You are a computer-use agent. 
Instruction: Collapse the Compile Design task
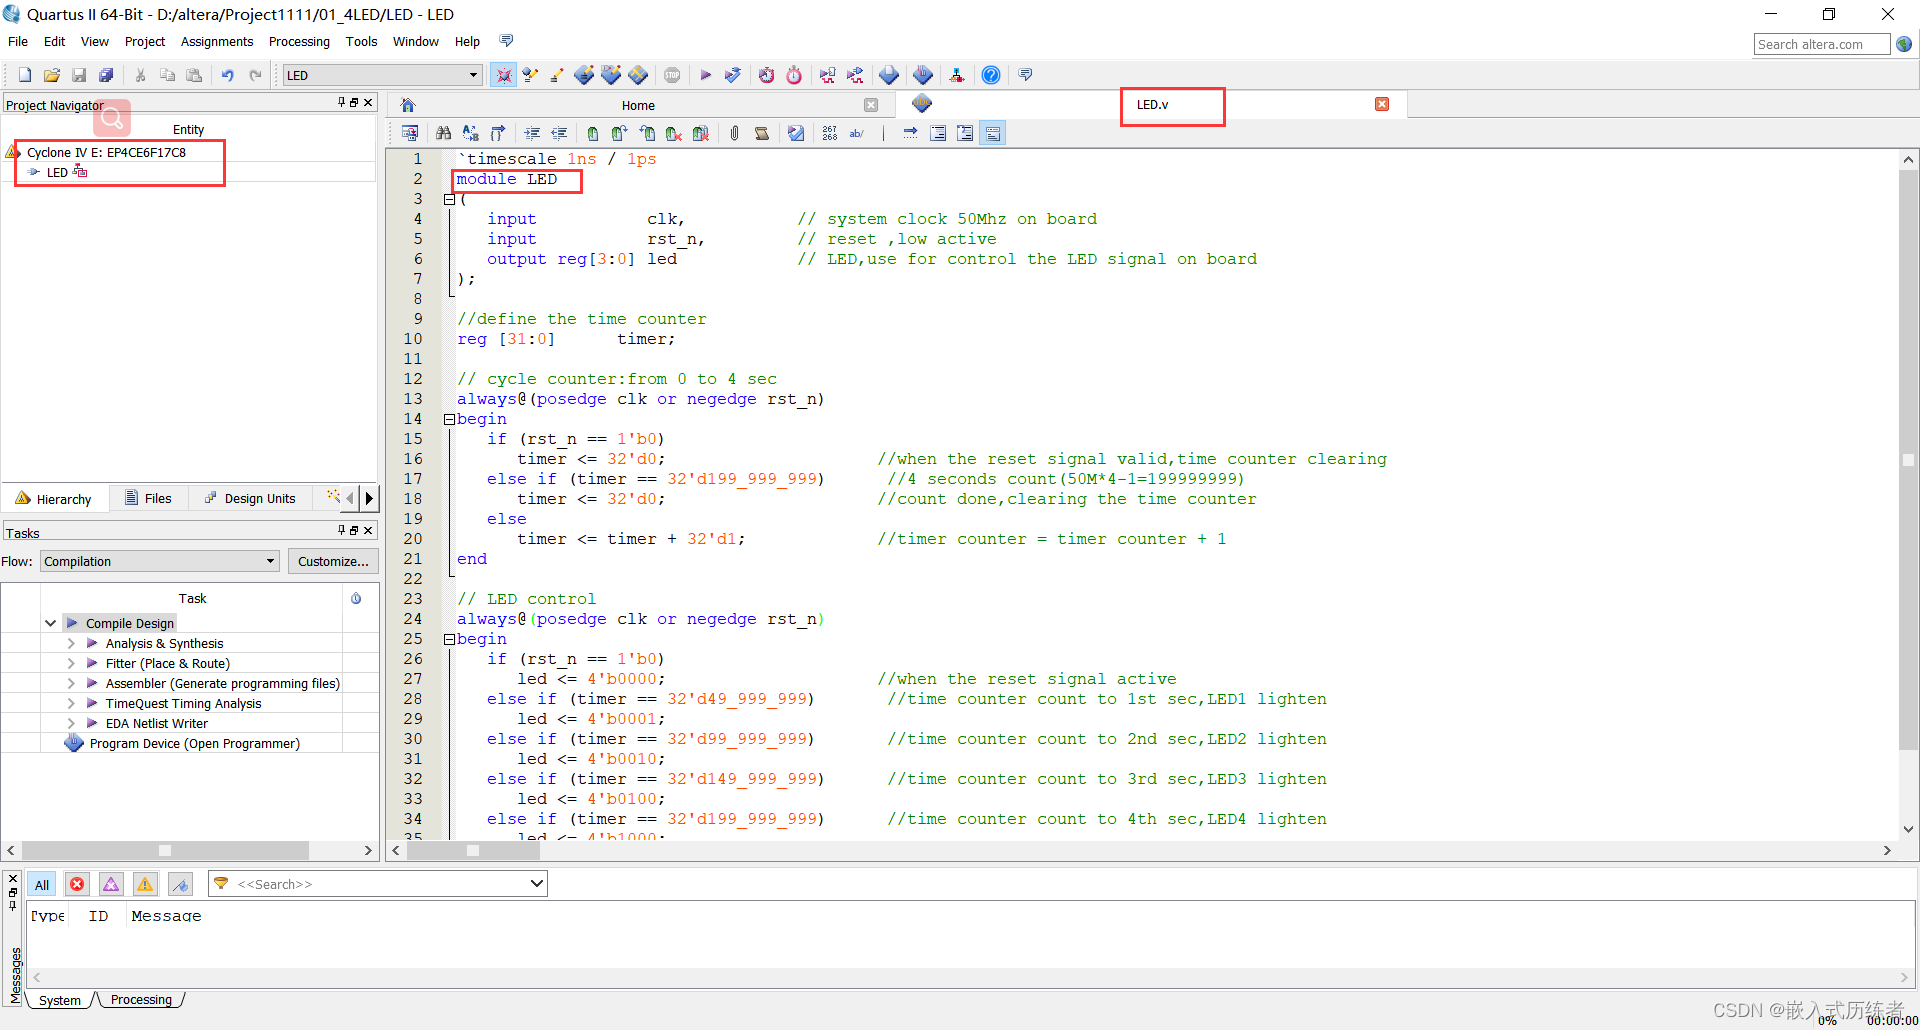pyautogui.click(x=50, y=623)
